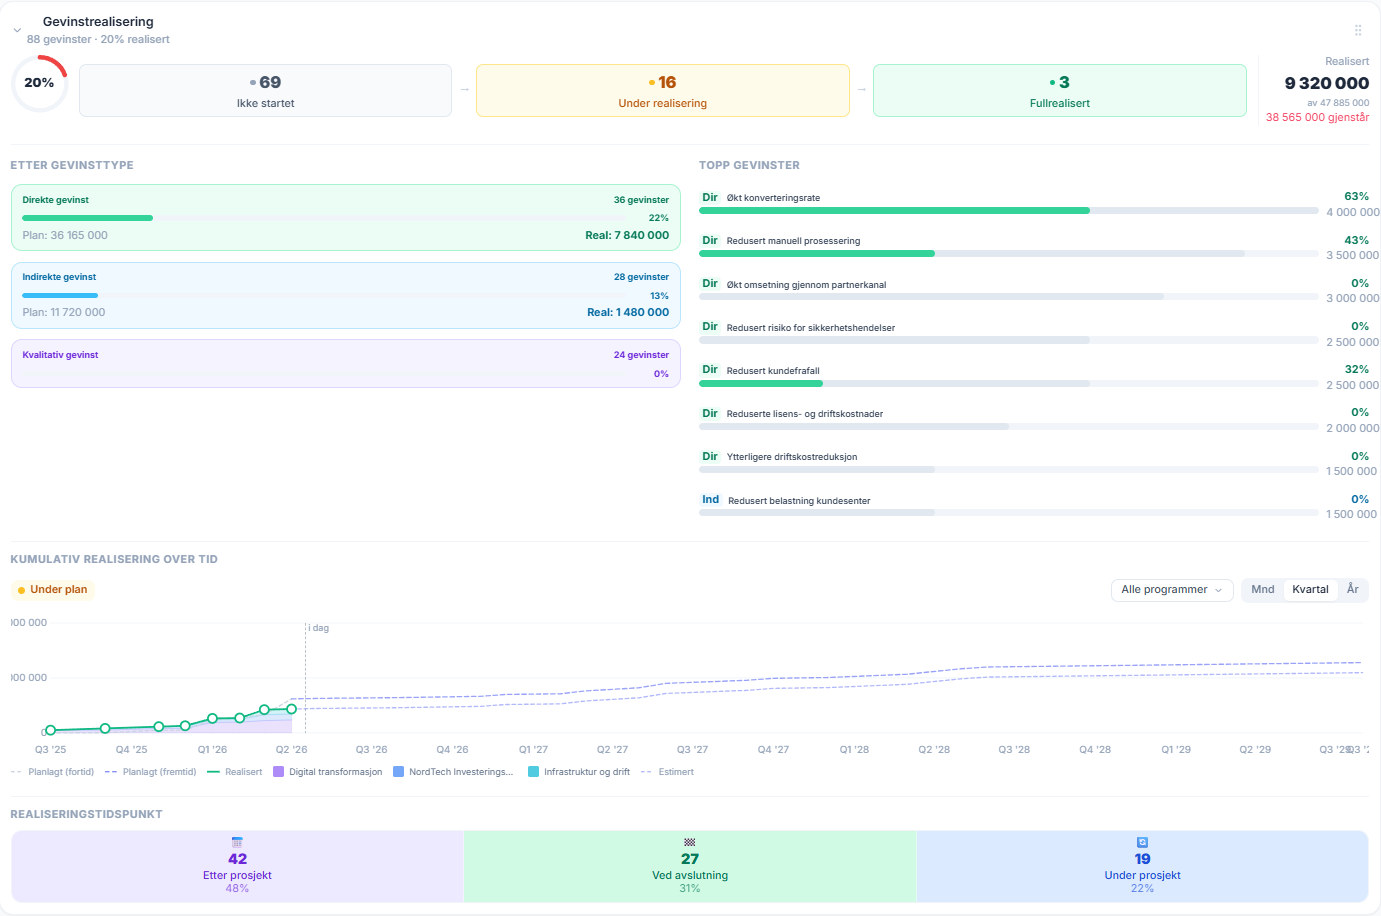Open the Under realisering card with 16
1381x916 pixels.
coord(663,91)
